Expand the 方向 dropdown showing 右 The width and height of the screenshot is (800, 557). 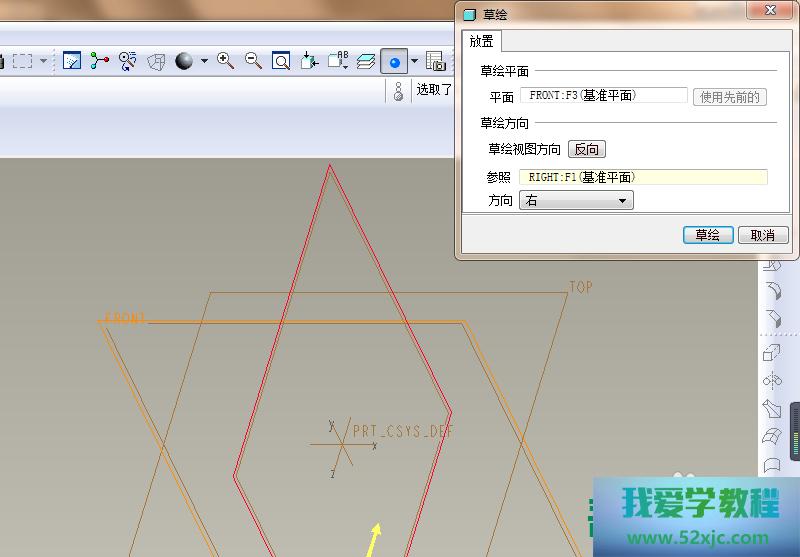[x=576, y=201]
